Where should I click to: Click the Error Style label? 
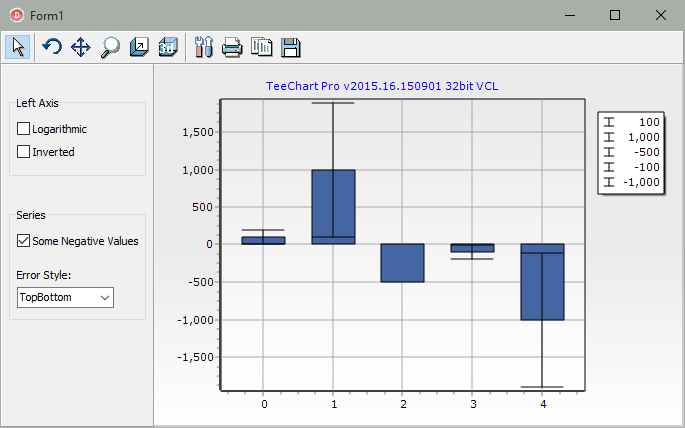pos(44,275)
